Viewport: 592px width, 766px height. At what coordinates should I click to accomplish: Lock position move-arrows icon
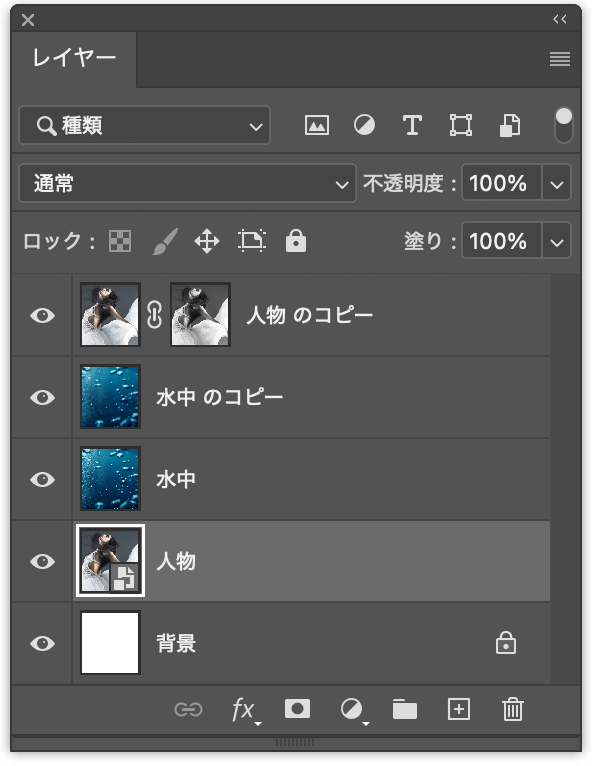click(x=207, y=241)
